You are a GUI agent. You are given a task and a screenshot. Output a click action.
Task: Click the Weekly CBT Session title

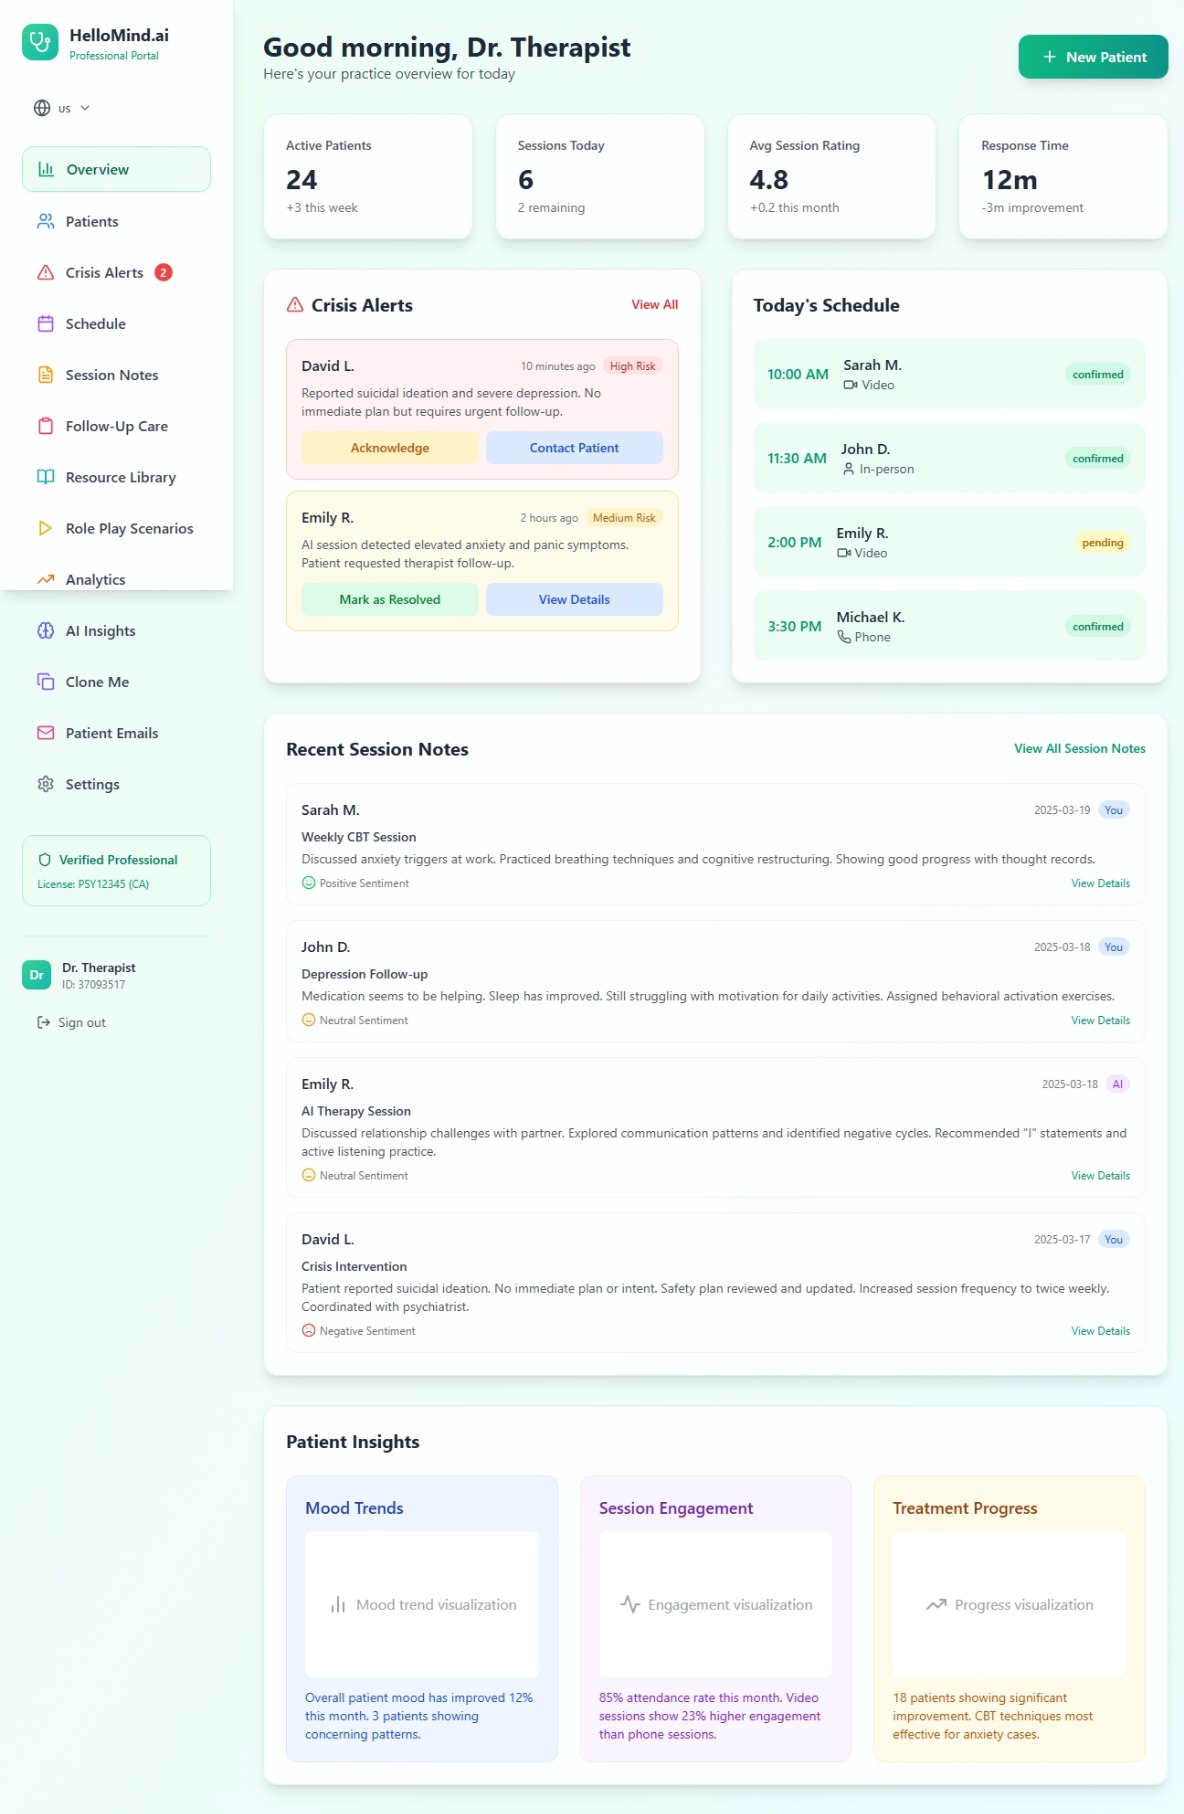coord(359,837)
